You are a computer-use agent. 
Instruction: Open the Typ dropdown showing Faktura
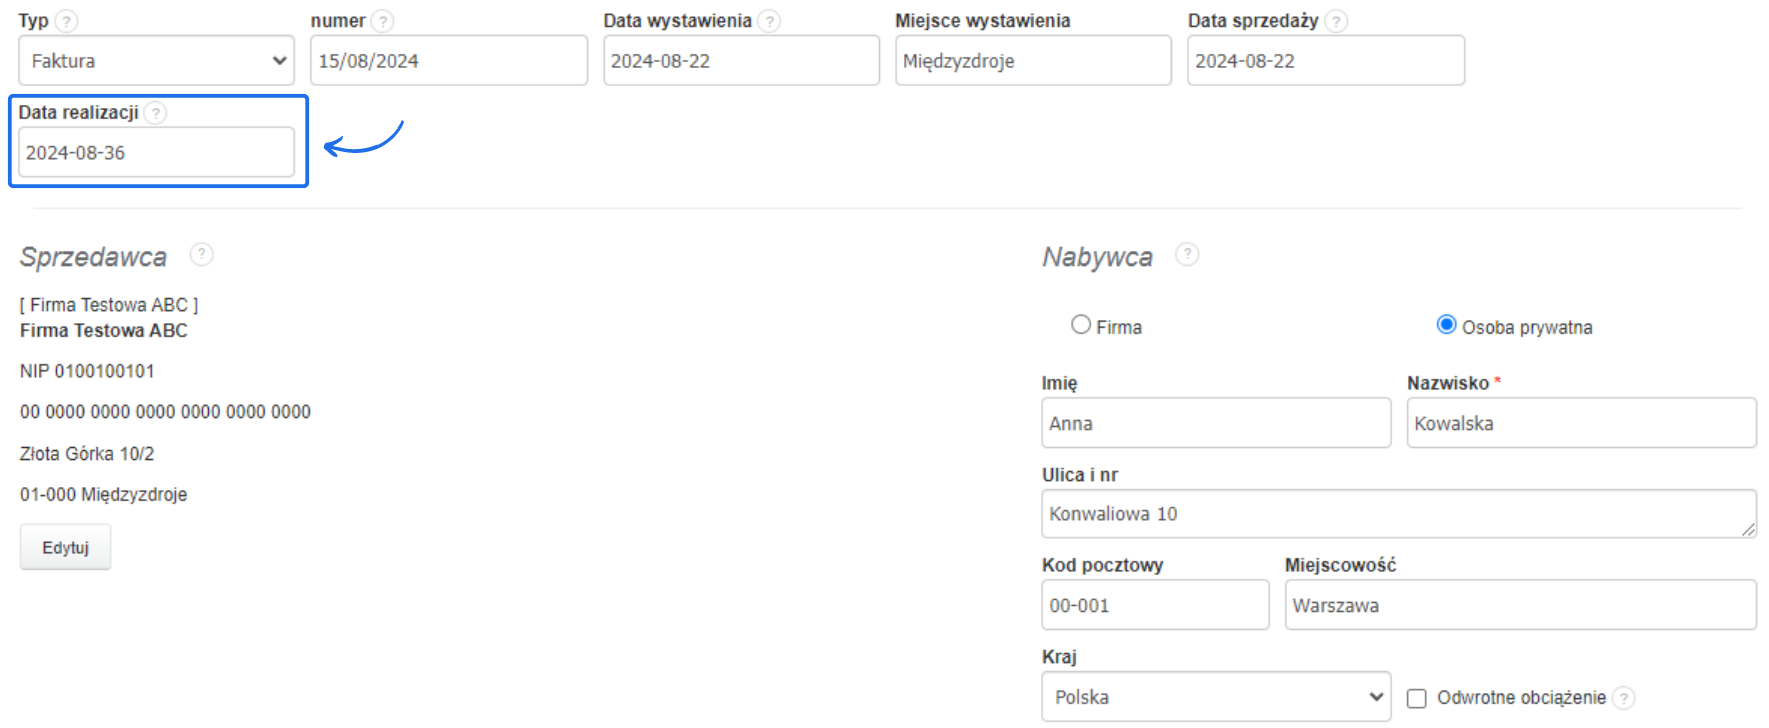pos(156,61)
